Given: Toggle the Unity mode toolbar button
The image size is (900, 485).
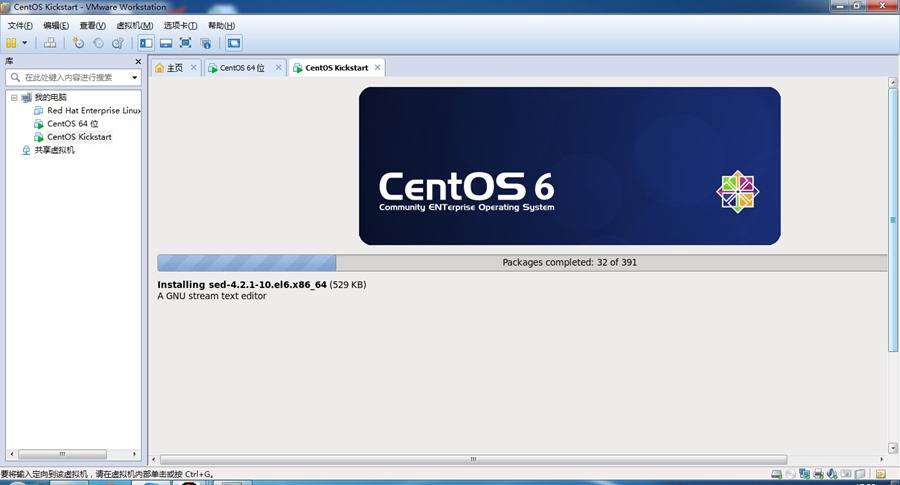Looking at the screenshot, I should pos(206,43).
